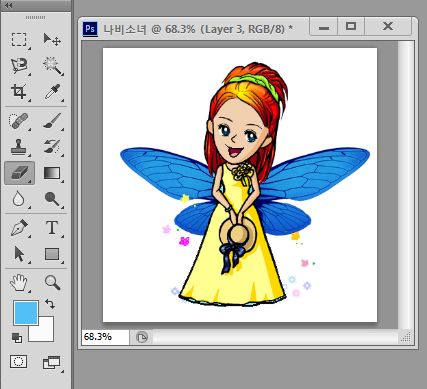Select the History Brush tool

click(52, 147)
